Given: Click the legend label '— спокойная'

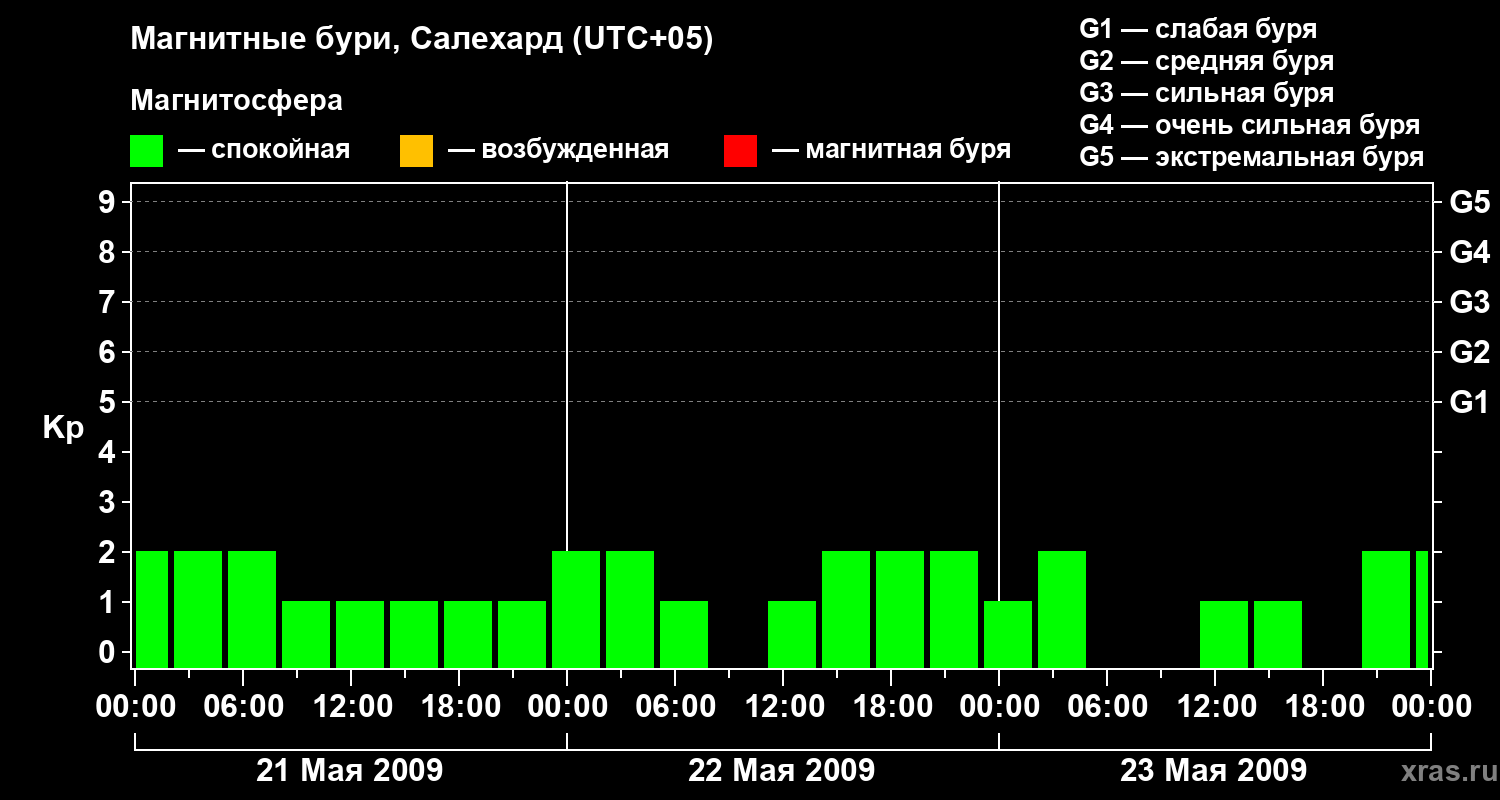Looking at the screenshot, I should pyautogui.click(x=264, y=150).
